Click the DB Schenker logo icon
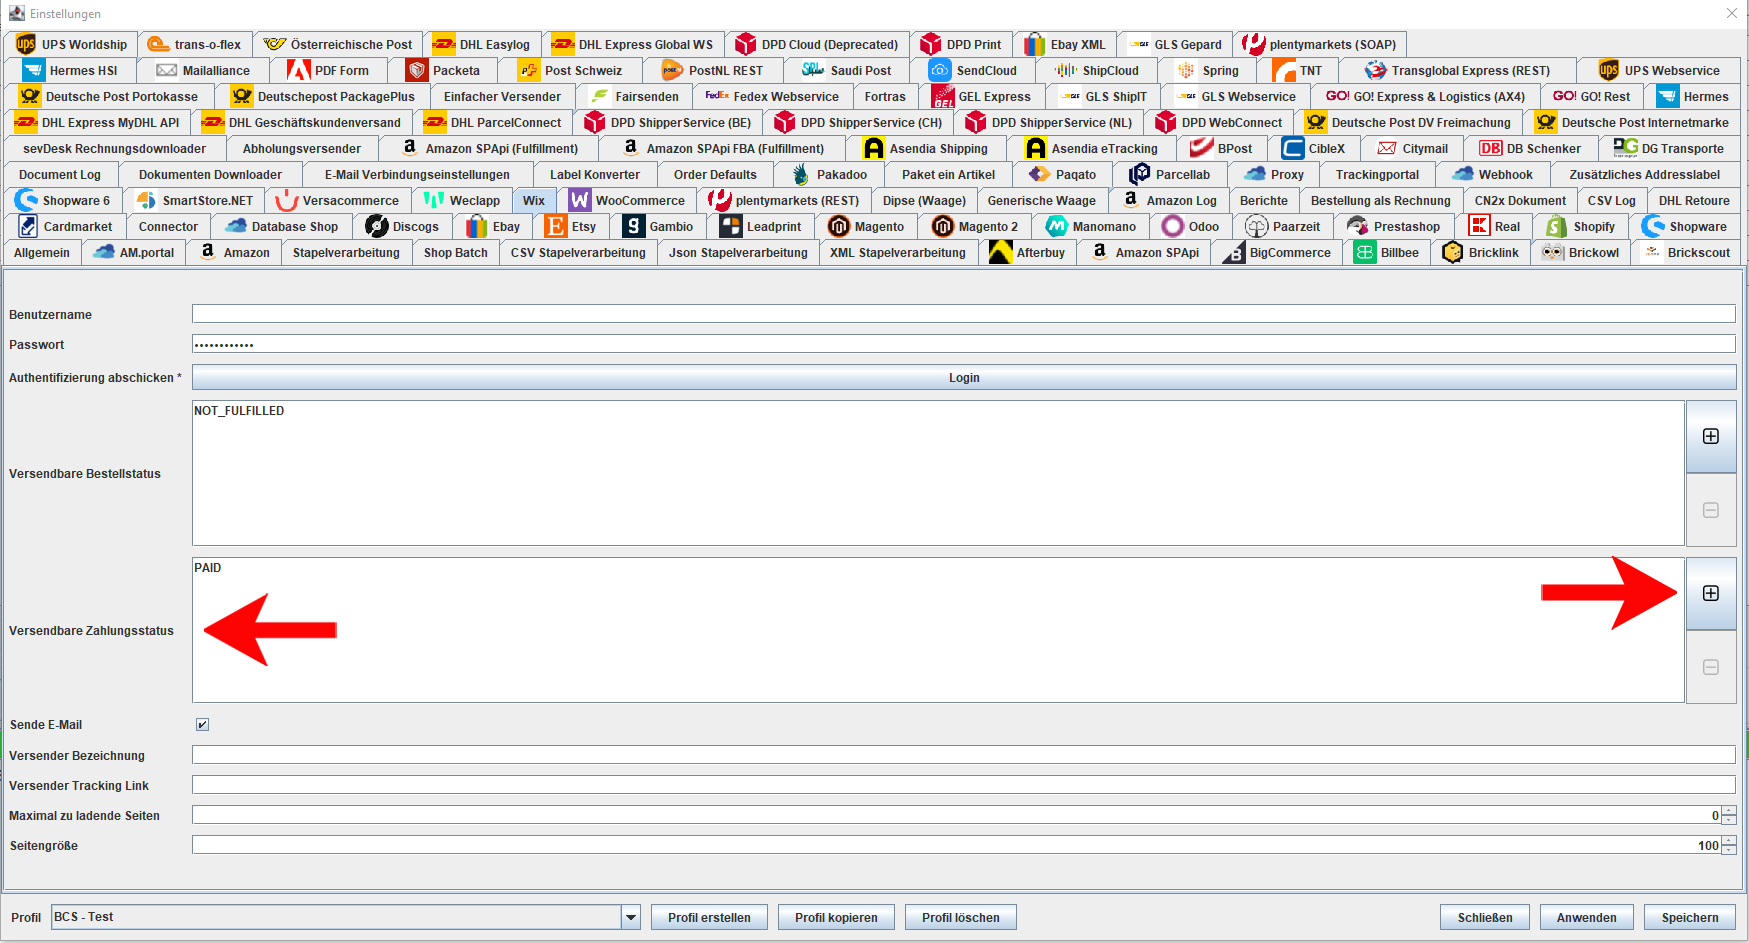 tap(1491, 148)
